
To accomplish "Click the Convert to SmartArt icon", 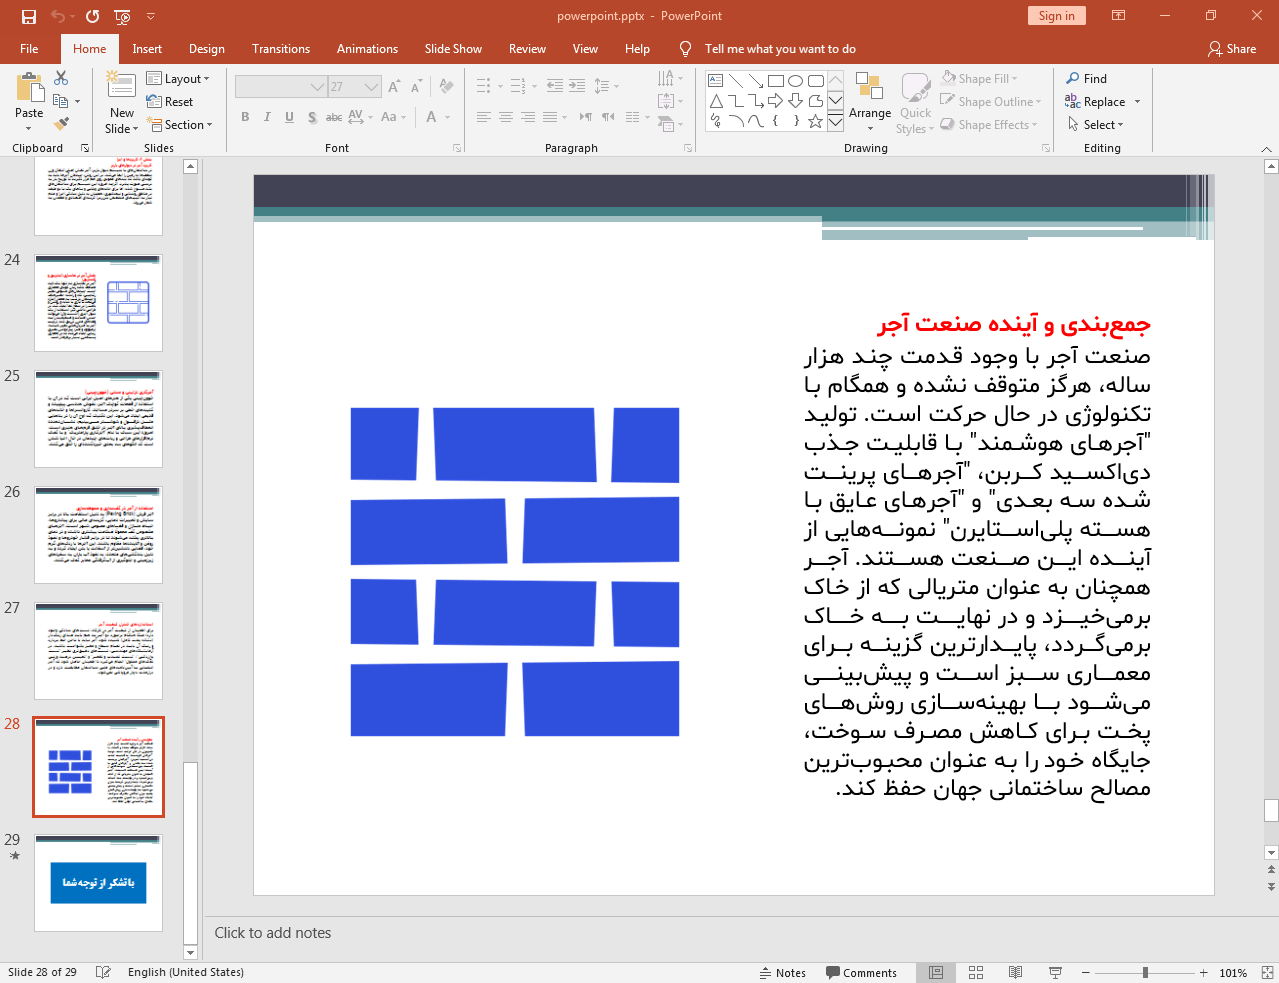I will pyautogui.click(x=667, y=124).
